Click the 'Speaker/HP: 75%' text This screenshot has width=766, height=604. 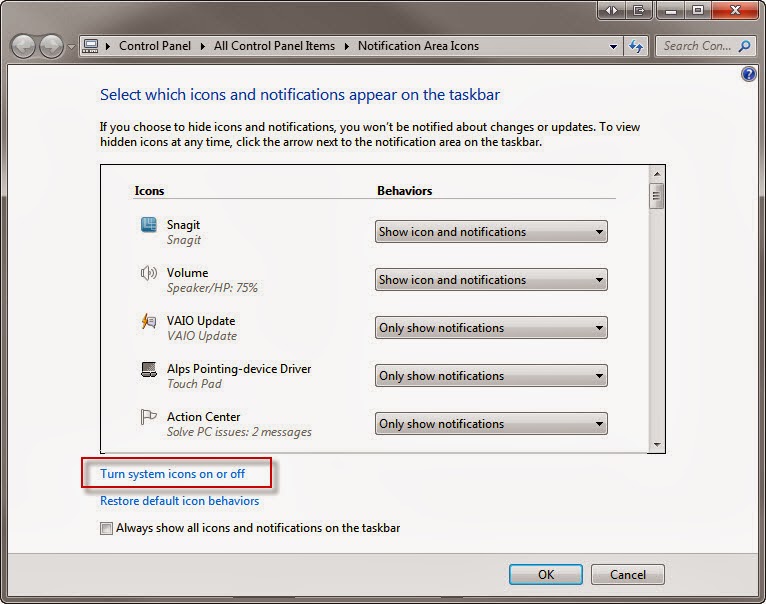tap(212, 288)
